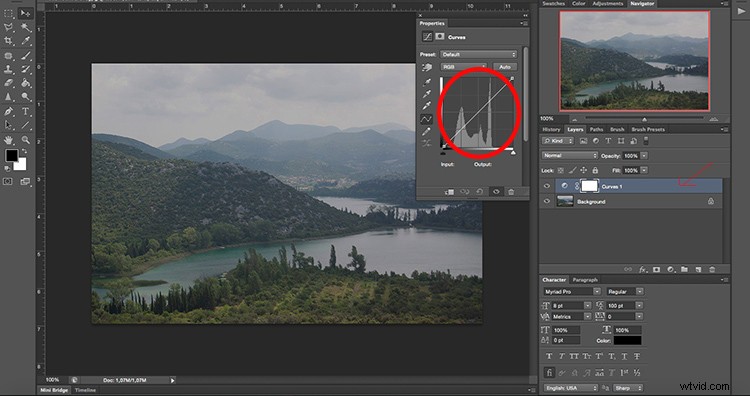Open the English: USA language dropdown

point(571,388)
